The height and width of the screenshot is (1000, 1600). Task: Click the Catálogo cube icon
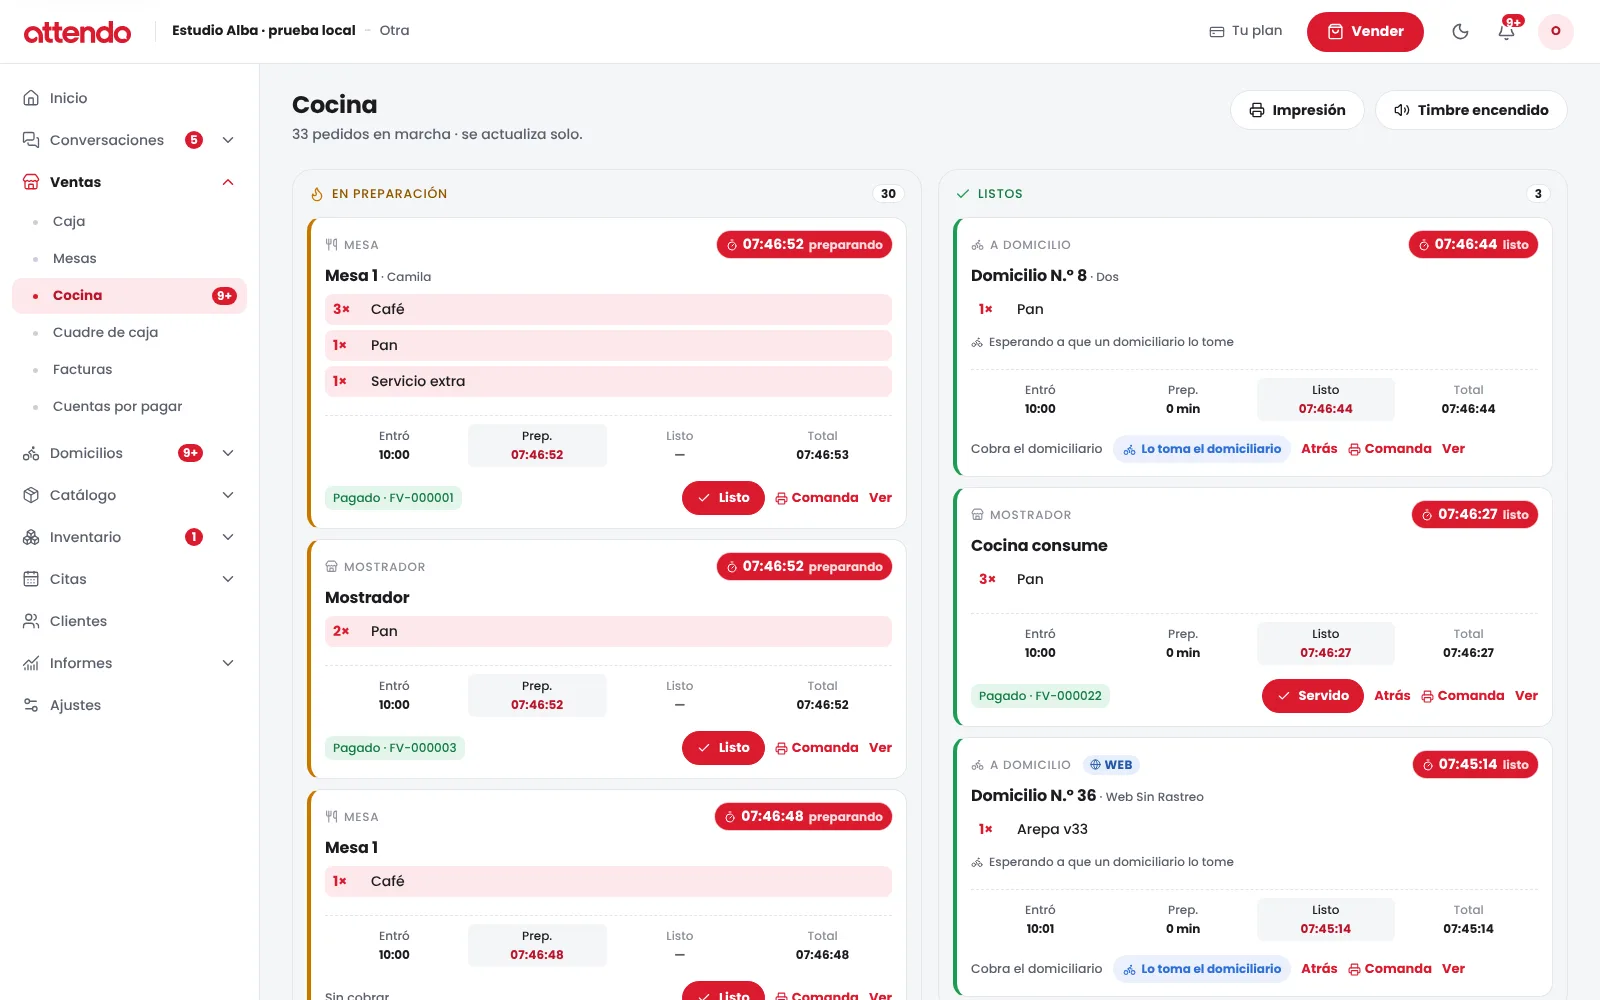pos(31,495)
